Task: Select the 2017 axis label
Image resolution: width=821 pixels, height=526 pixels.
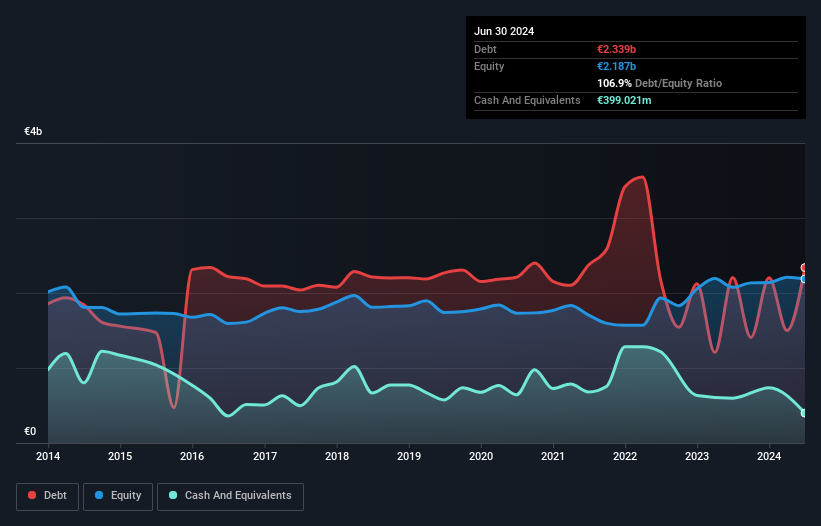Action: tap(265, 456)
